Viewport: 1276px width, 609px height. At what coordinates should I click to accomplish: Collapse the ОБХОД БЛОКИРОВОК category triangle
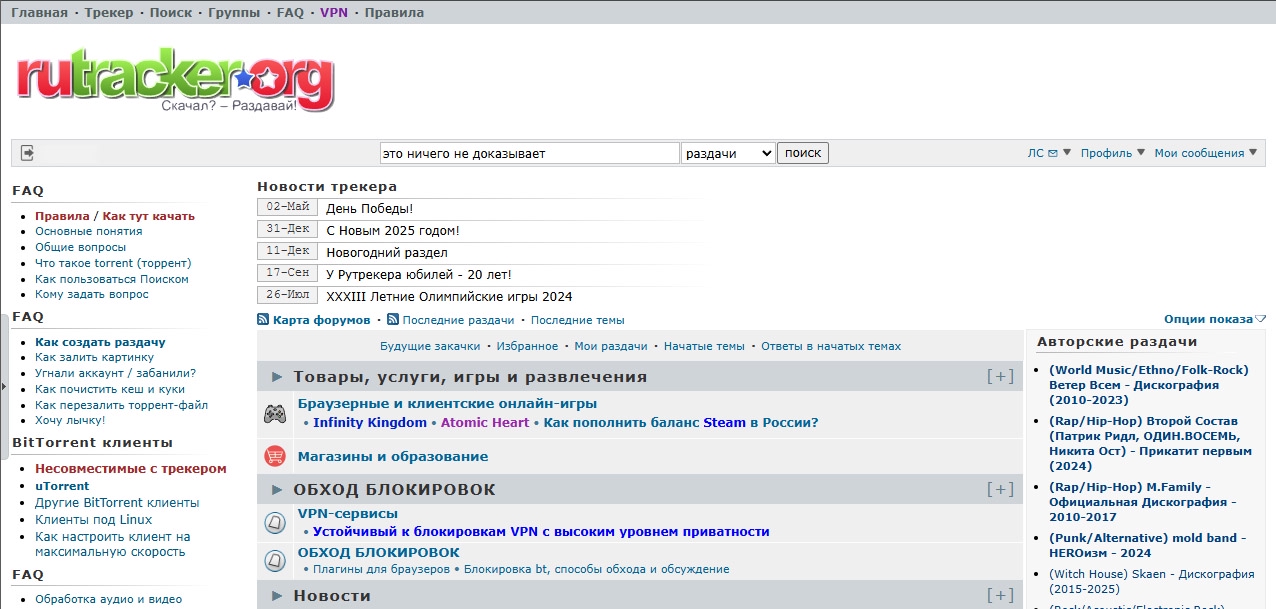click(x=277, y=490)
